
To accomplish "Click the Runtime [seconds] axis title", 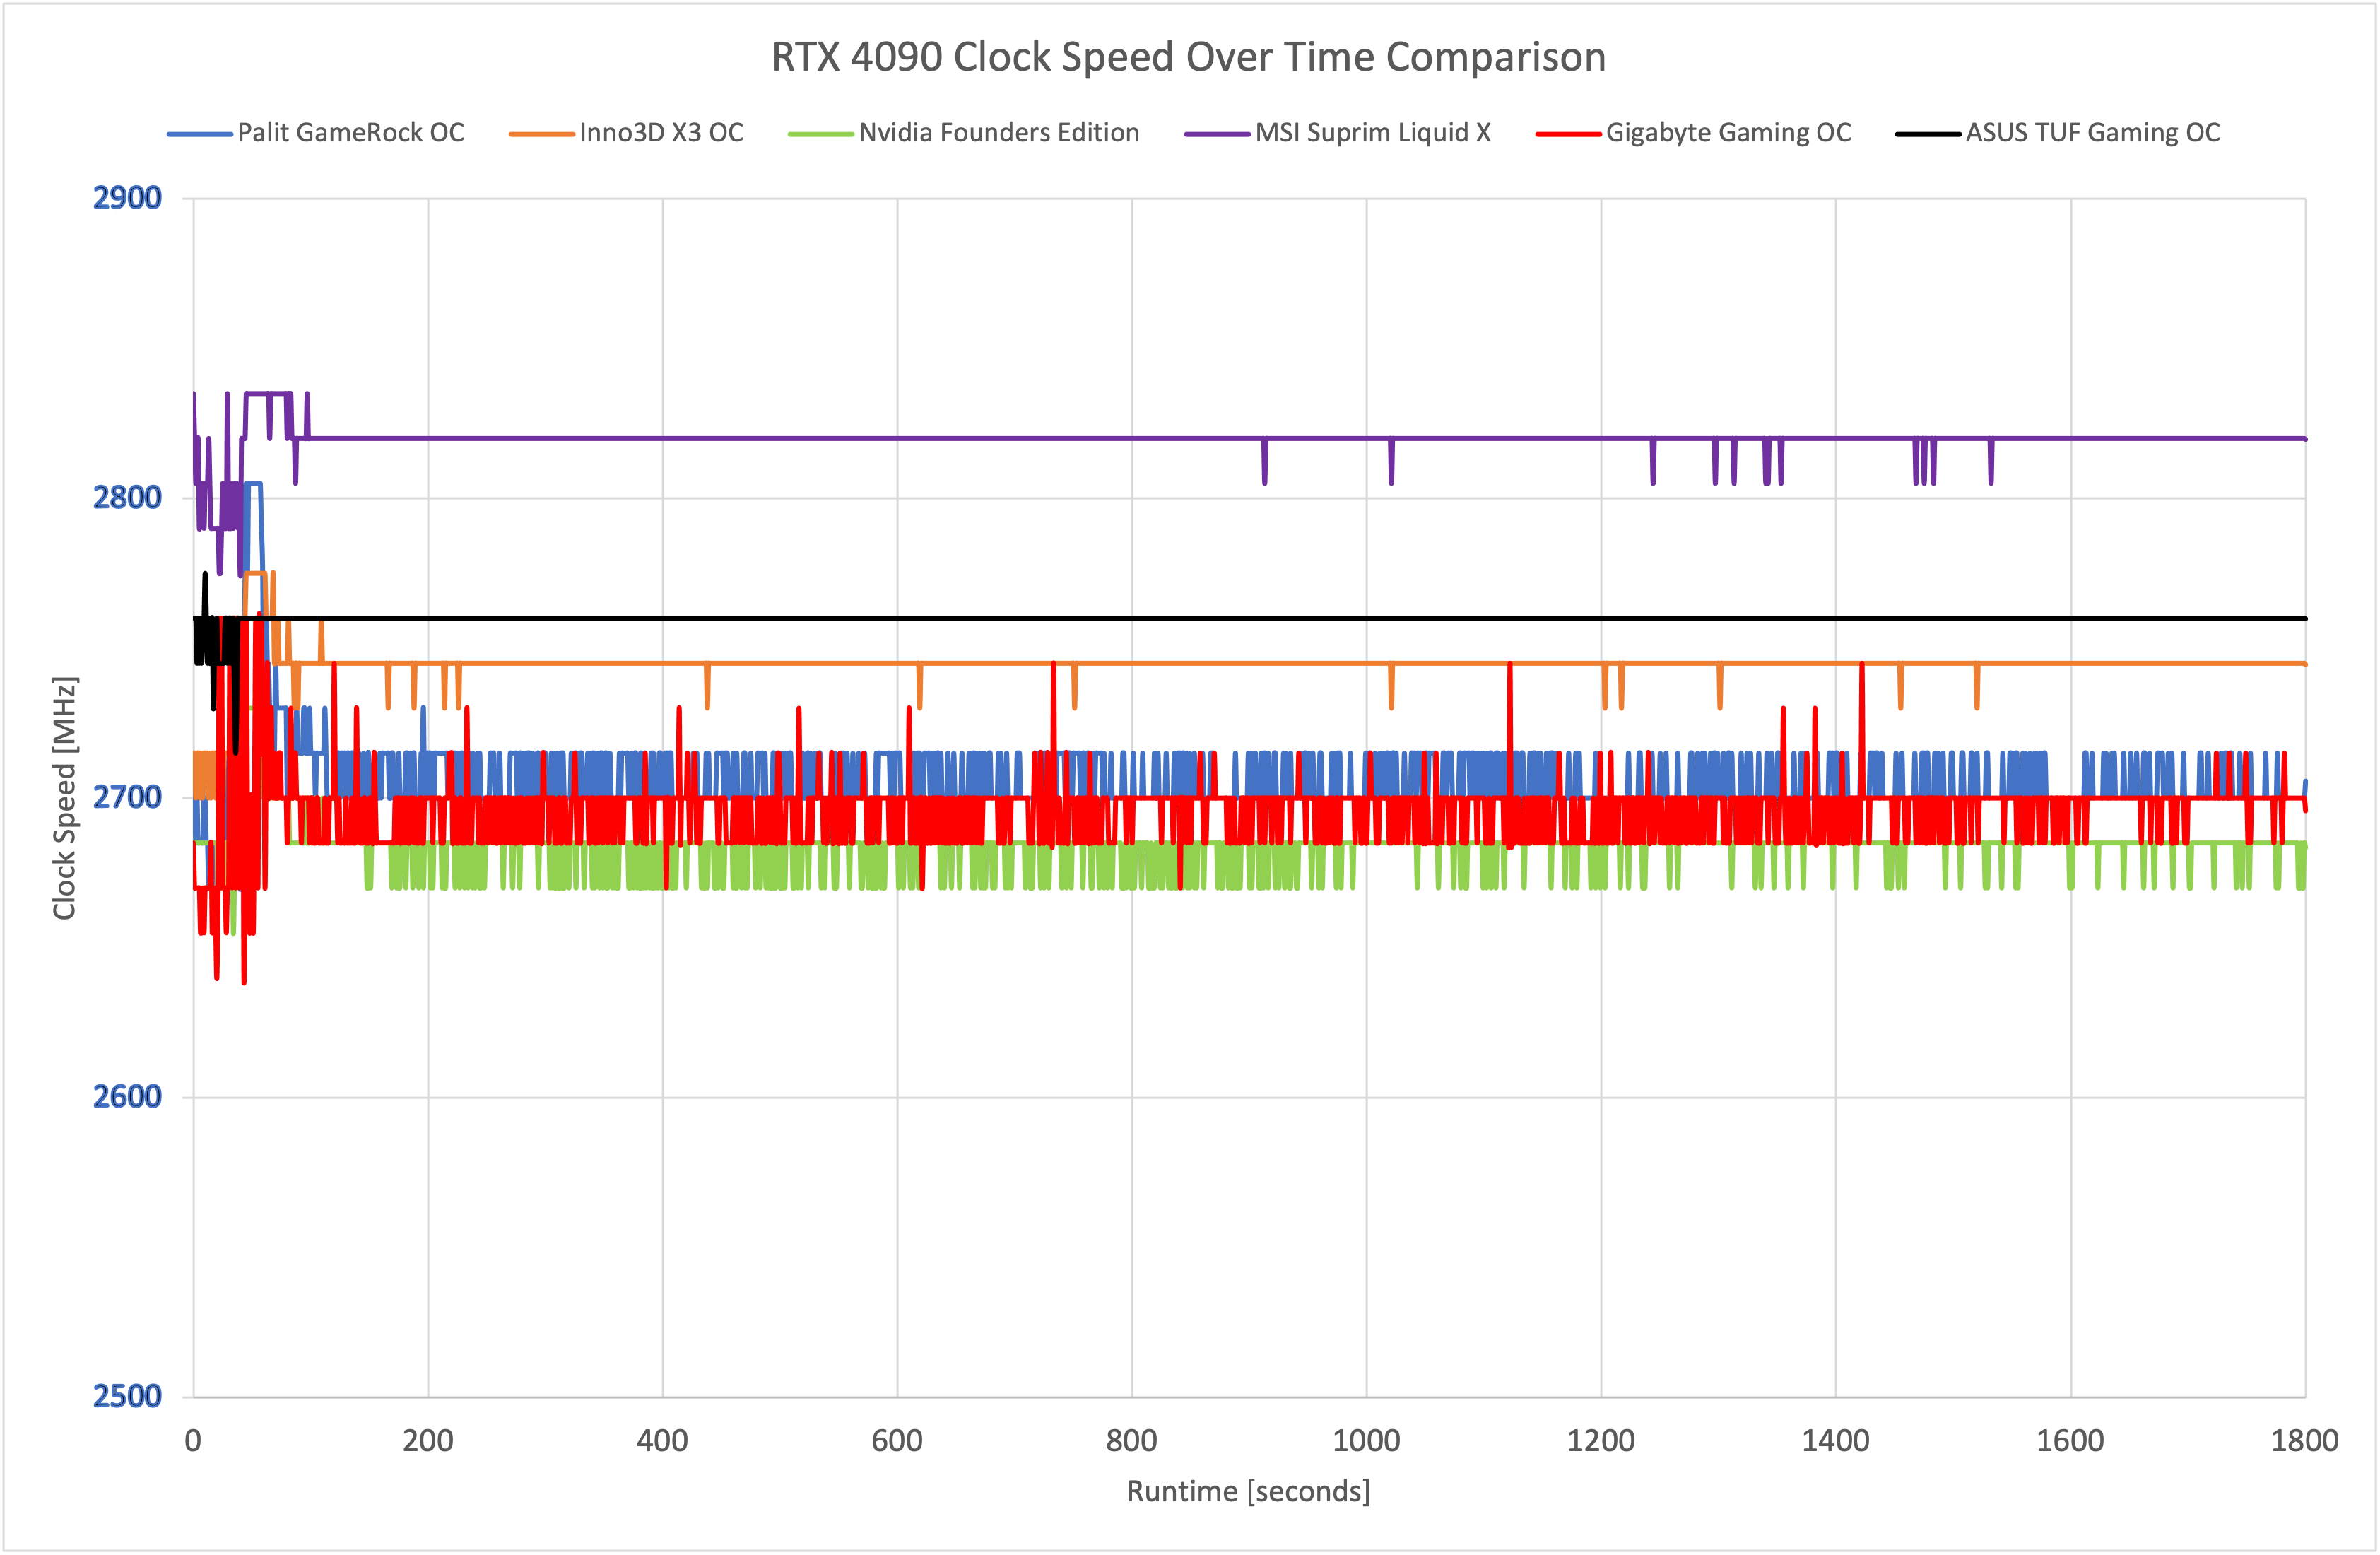I will coord(1248,1491).
